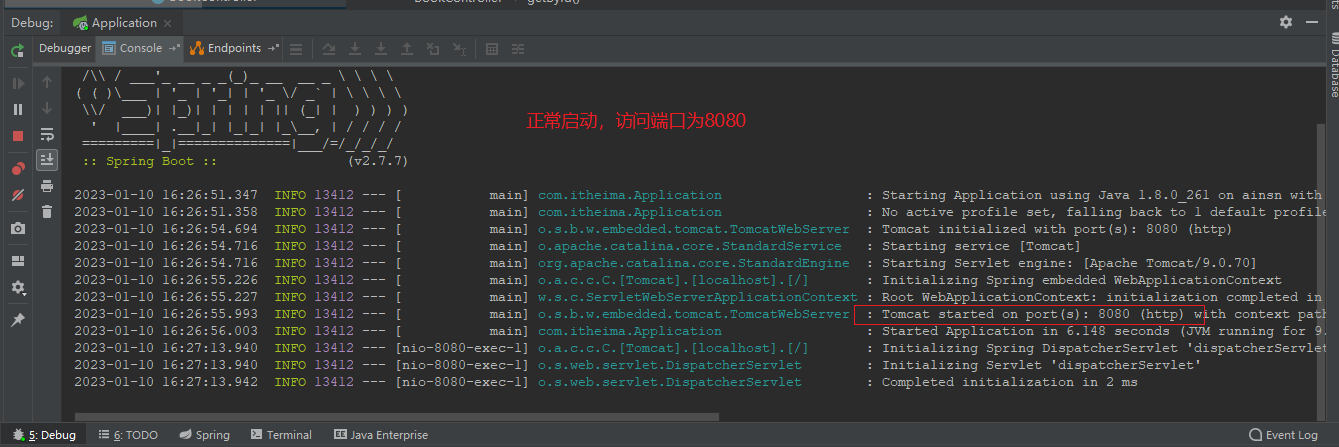Screen dimensions: 1339x447
Task: Open Evaluate Expression calculator
Action: [x=492, y=48]
